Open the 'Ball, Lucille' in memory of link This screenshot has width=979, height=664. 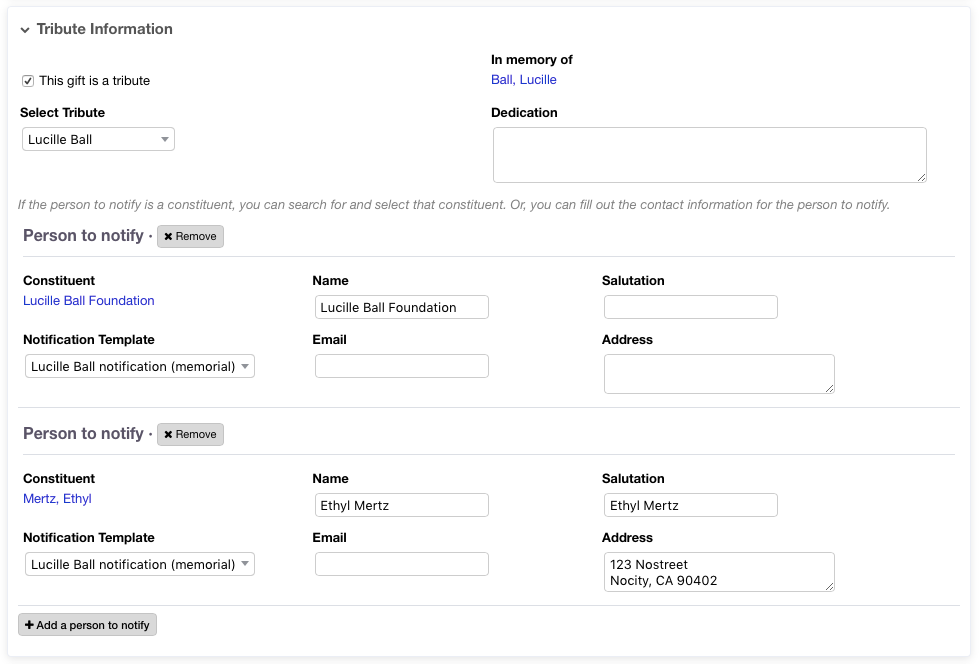coord(523,79)
